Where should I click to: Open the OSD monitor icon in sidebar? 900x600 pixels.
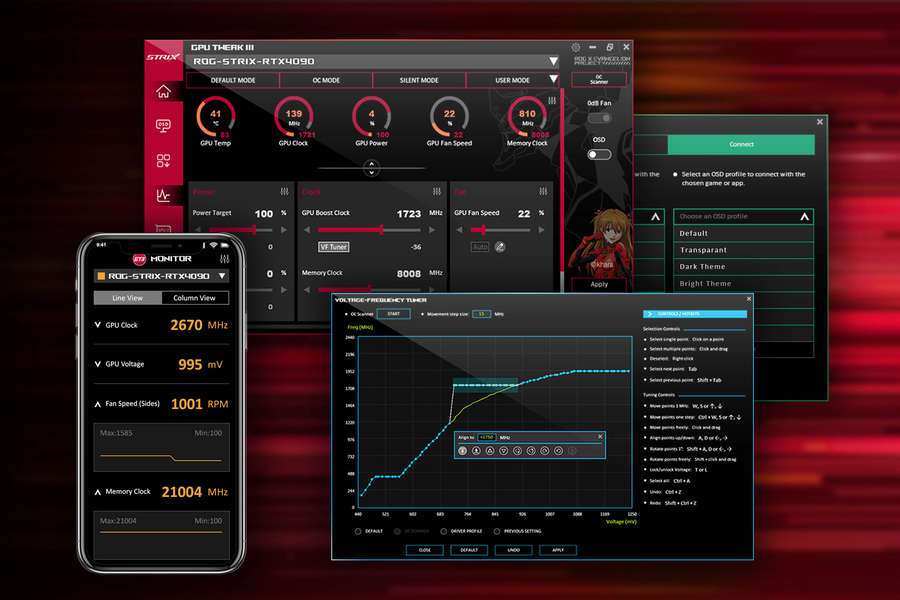tap(163, 126)
